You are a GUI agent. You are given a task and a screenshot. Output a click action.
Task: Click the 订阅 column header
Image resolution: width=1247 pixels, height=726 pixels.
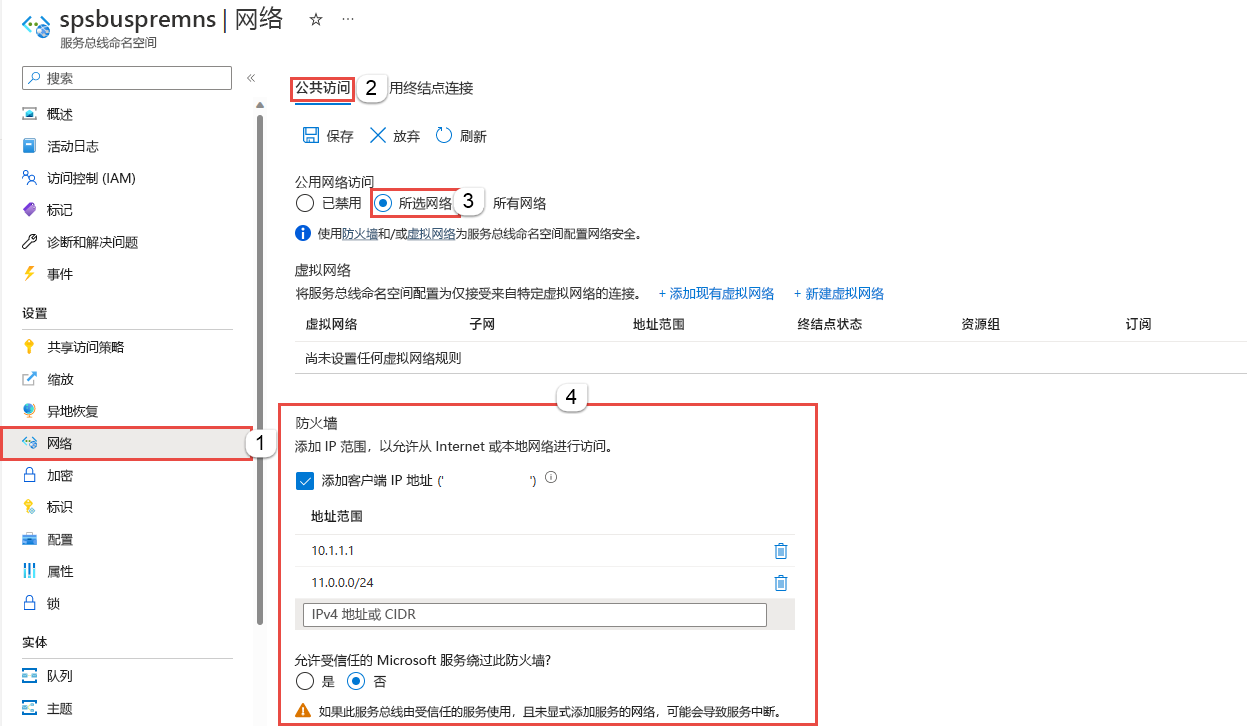point(1138,325)
